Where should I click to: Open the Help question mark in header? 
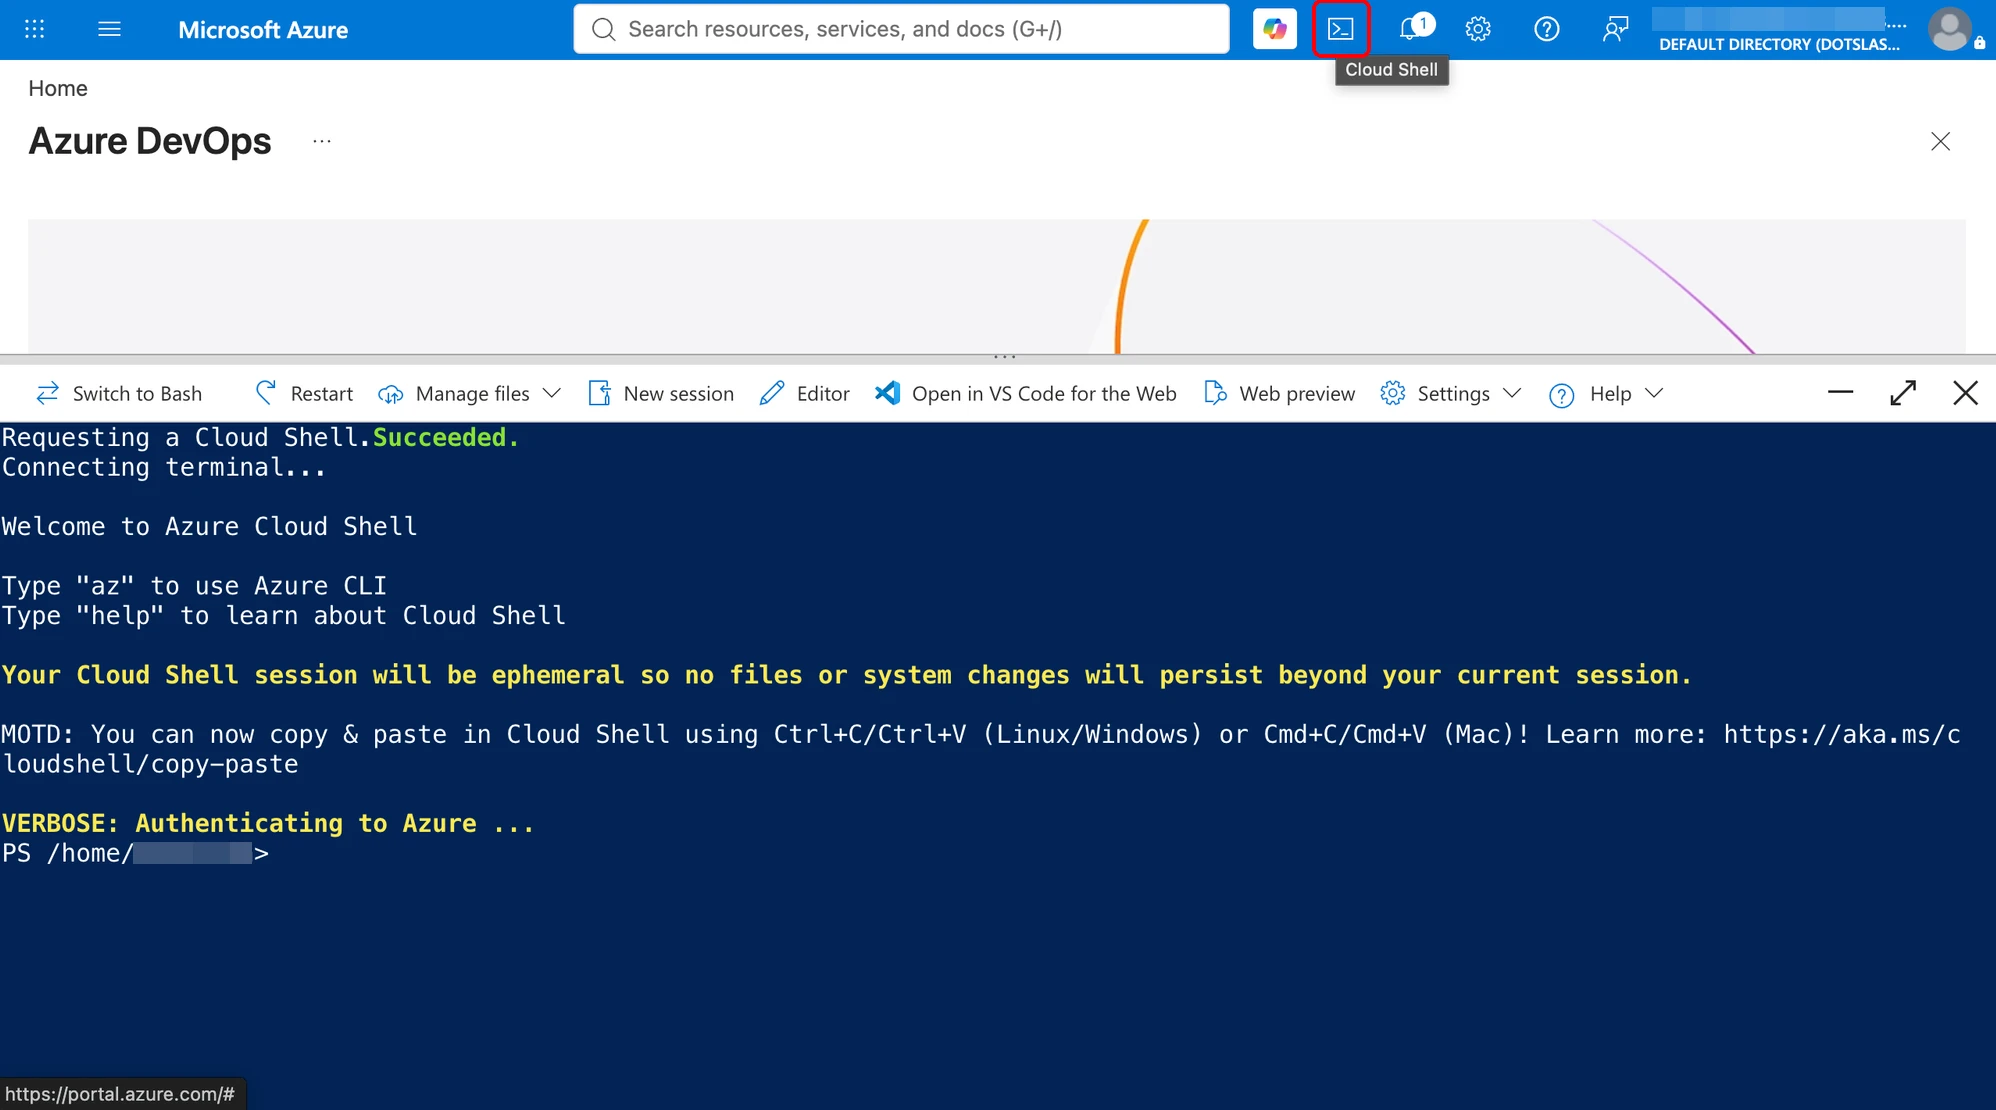tap(1546, 29)
